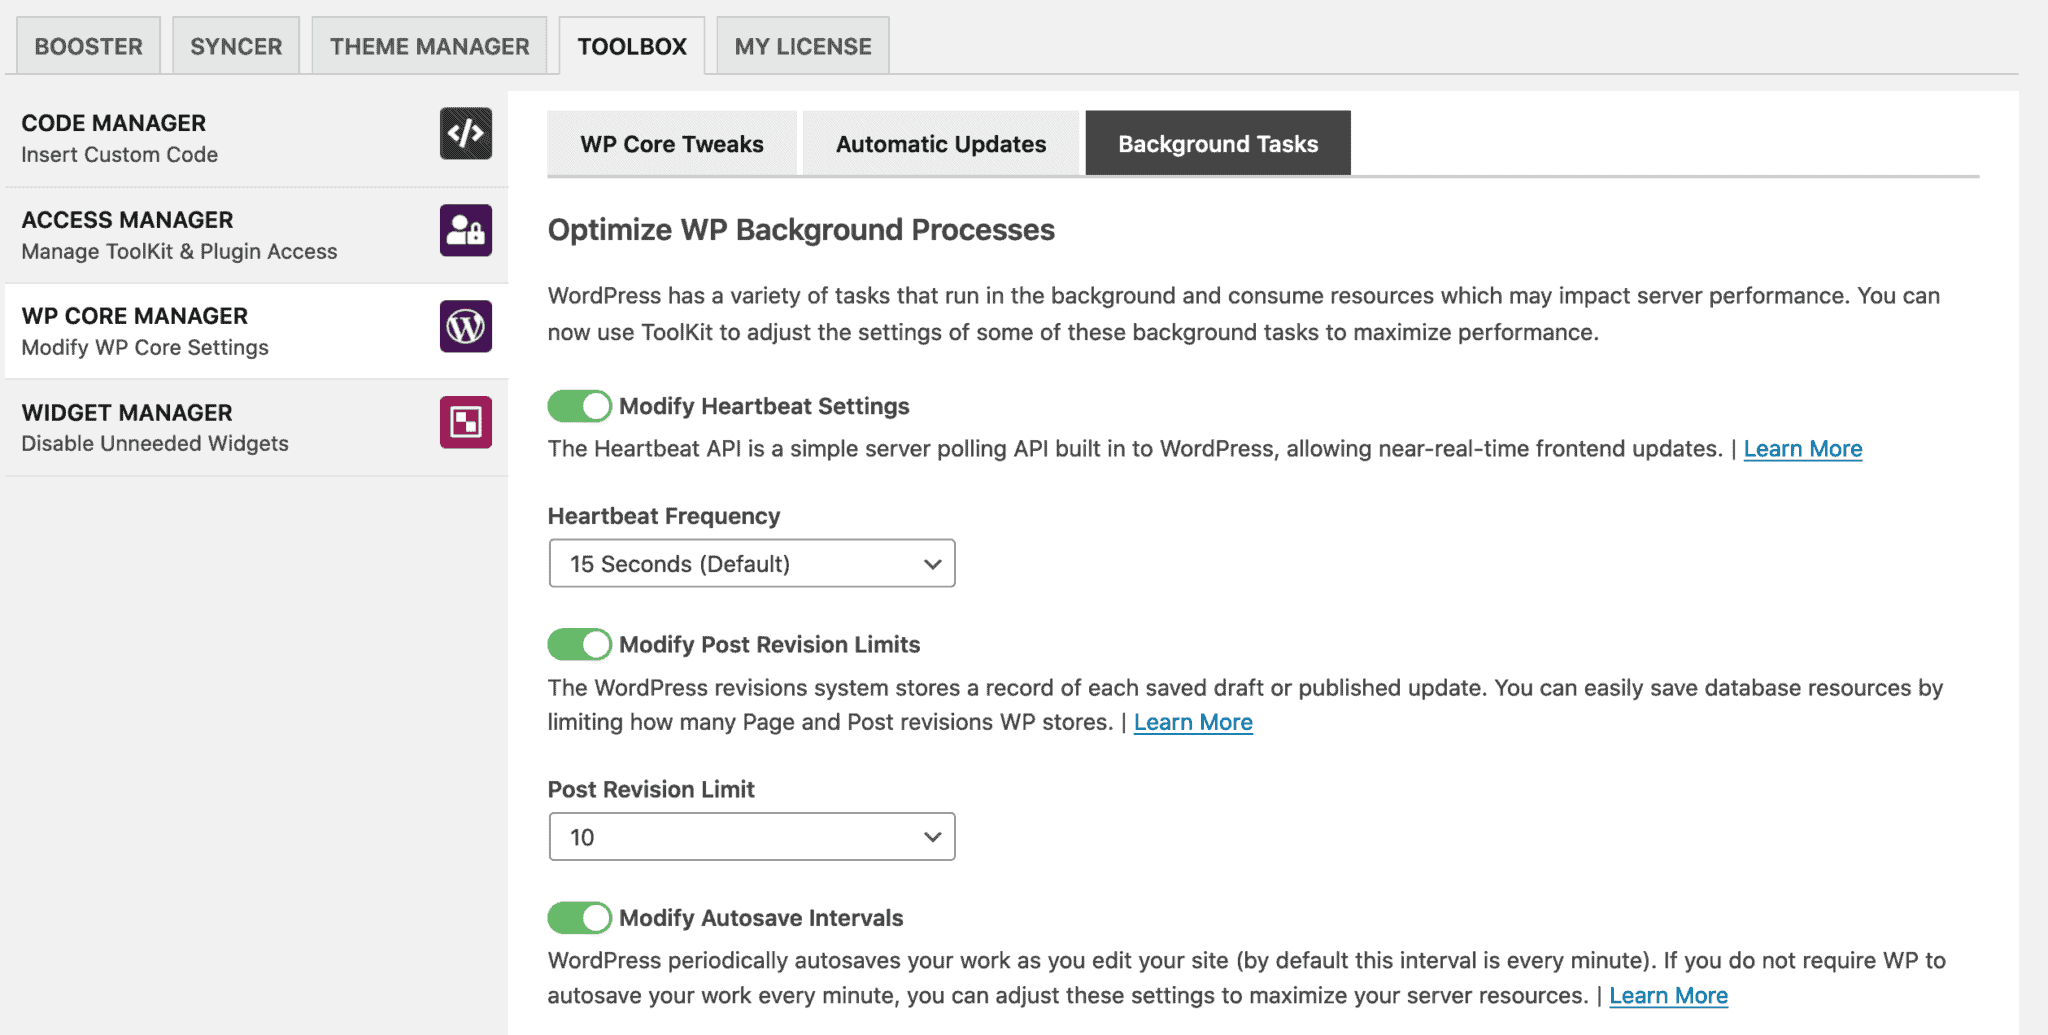Select Widget Manager in the sidebar
2048x1035 pixels.
tap(256, 427)
